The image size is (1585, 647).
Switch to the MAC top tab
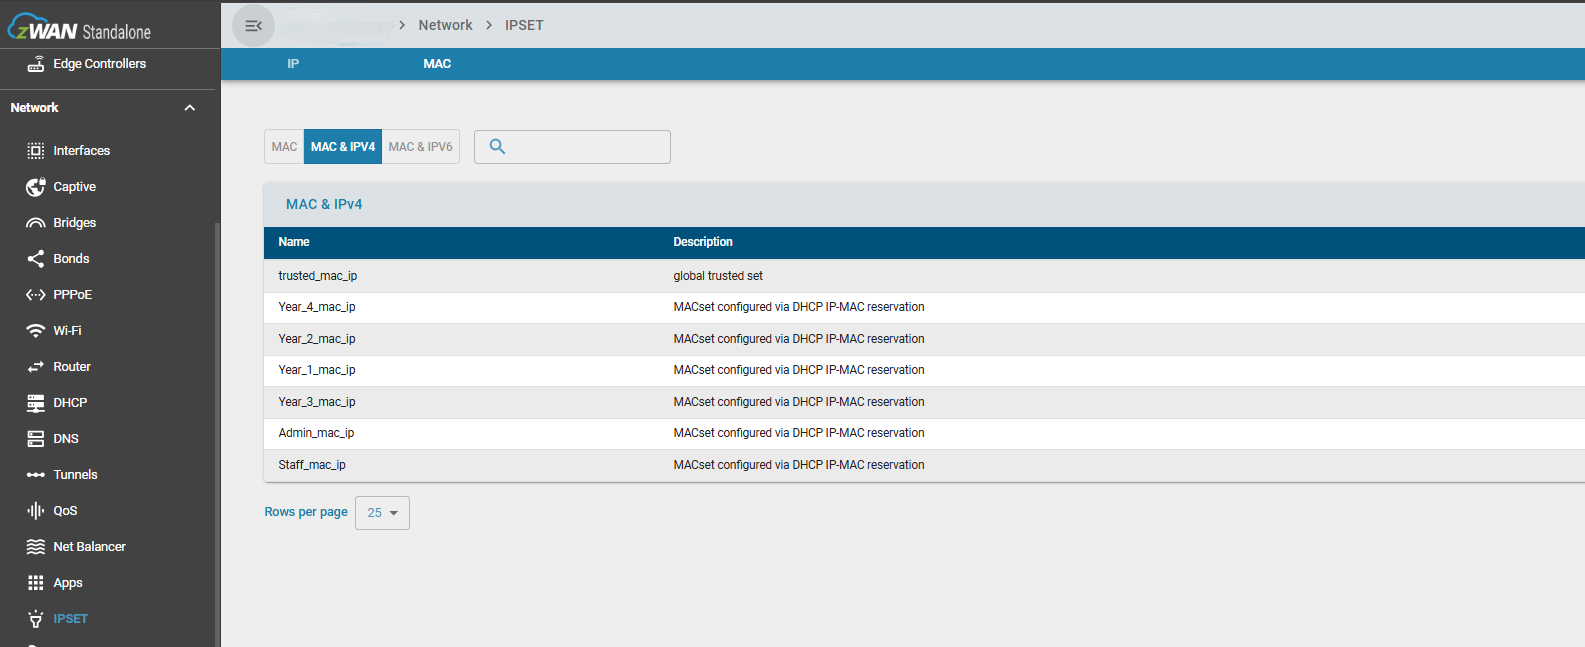437,64
